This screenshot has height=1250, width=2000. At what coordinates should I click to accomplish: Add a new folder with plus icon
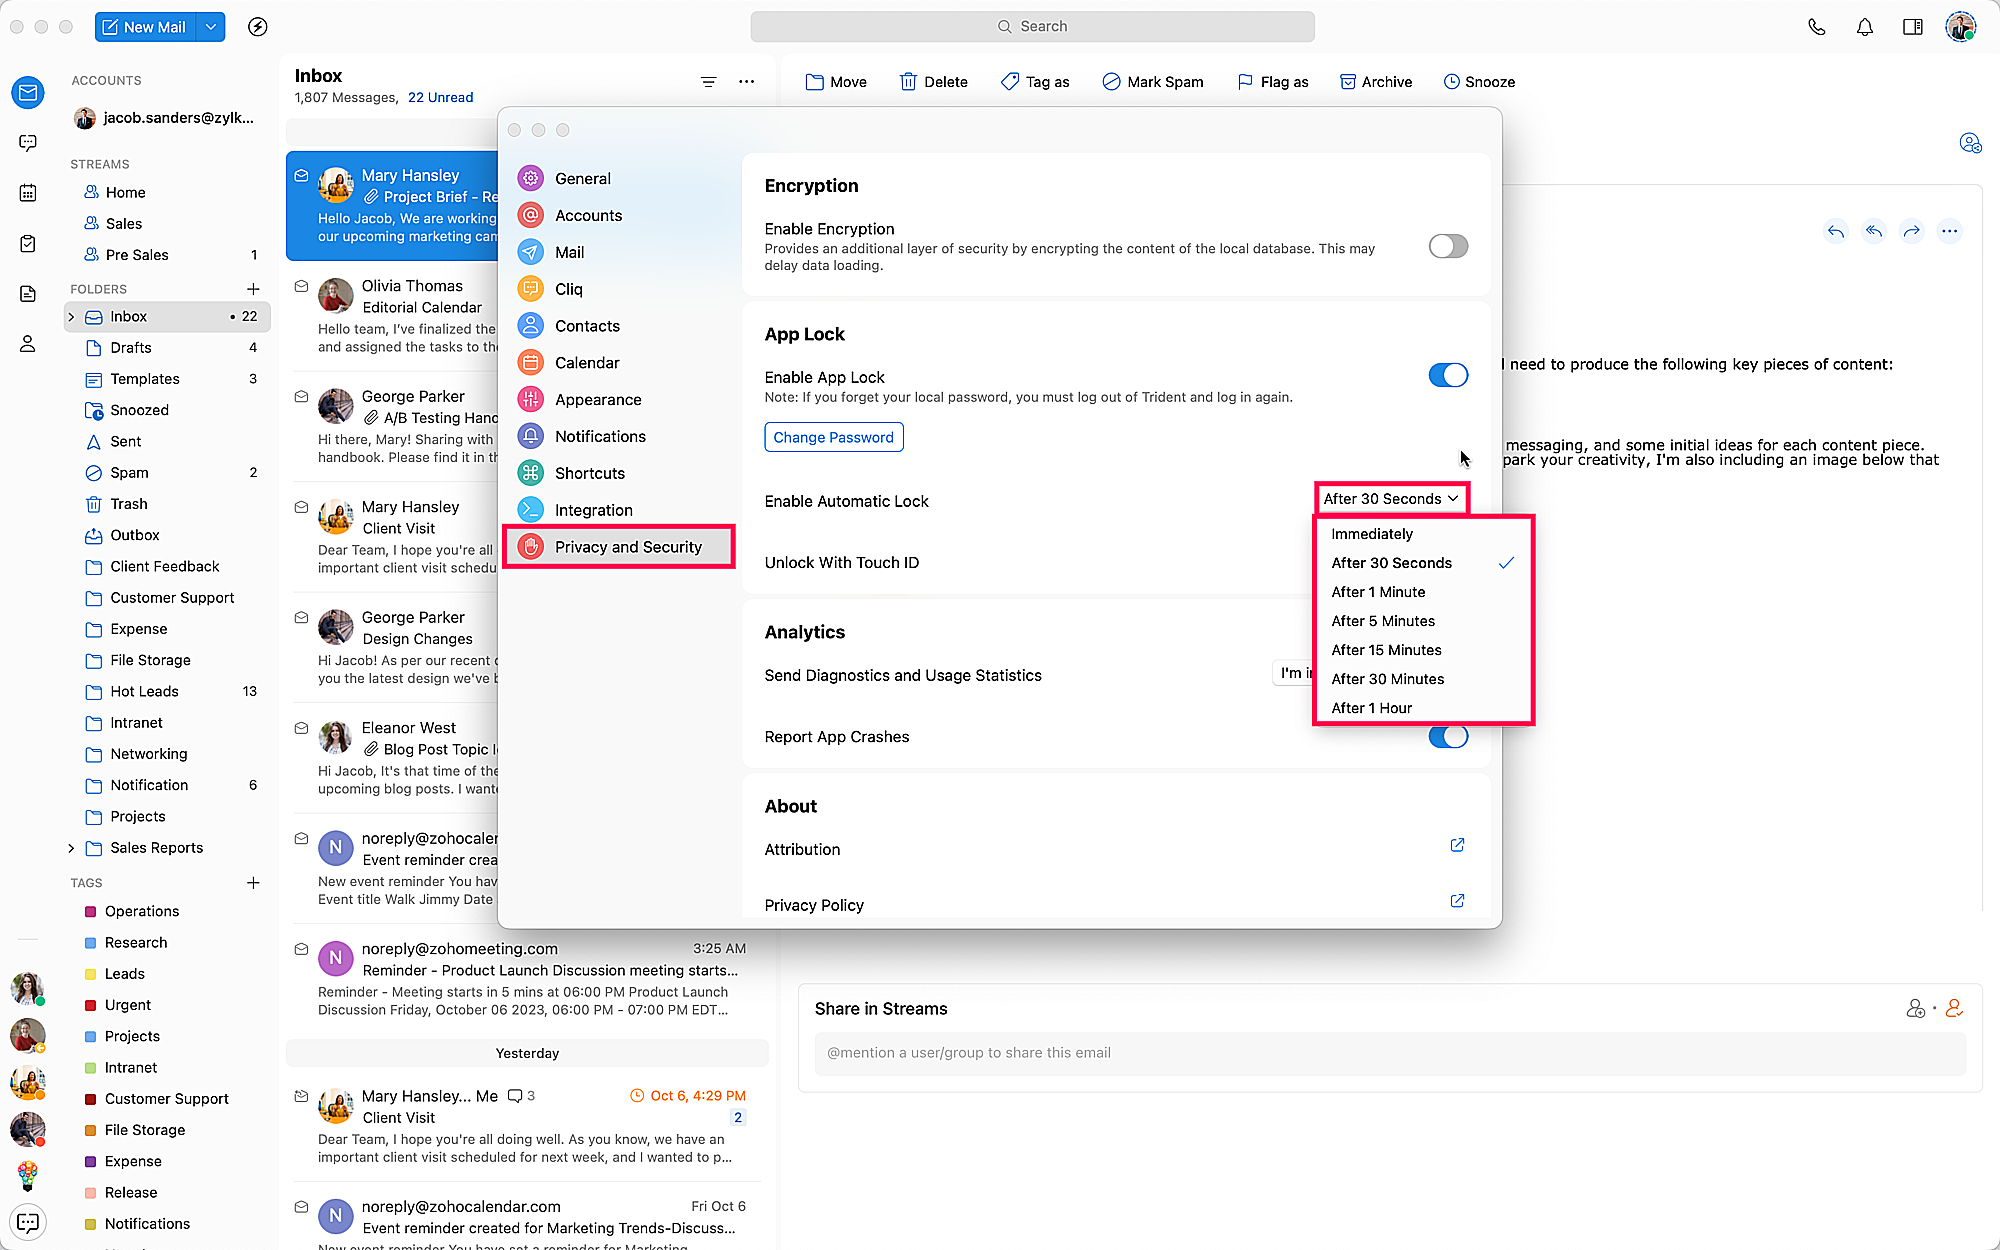coord(253,289)
